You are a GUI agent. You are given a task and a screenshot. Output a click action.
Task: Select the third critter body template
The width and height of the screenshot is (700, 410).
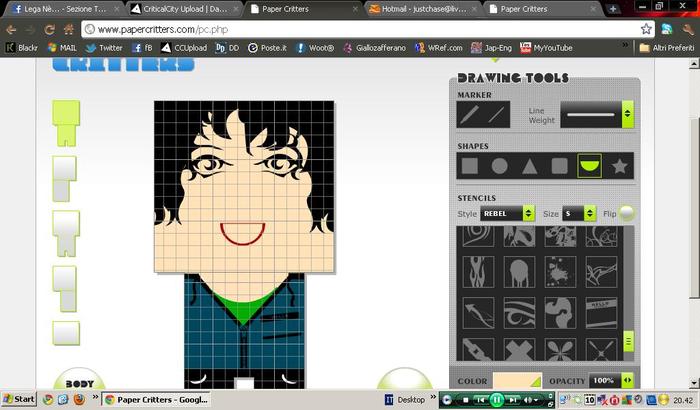66,234
